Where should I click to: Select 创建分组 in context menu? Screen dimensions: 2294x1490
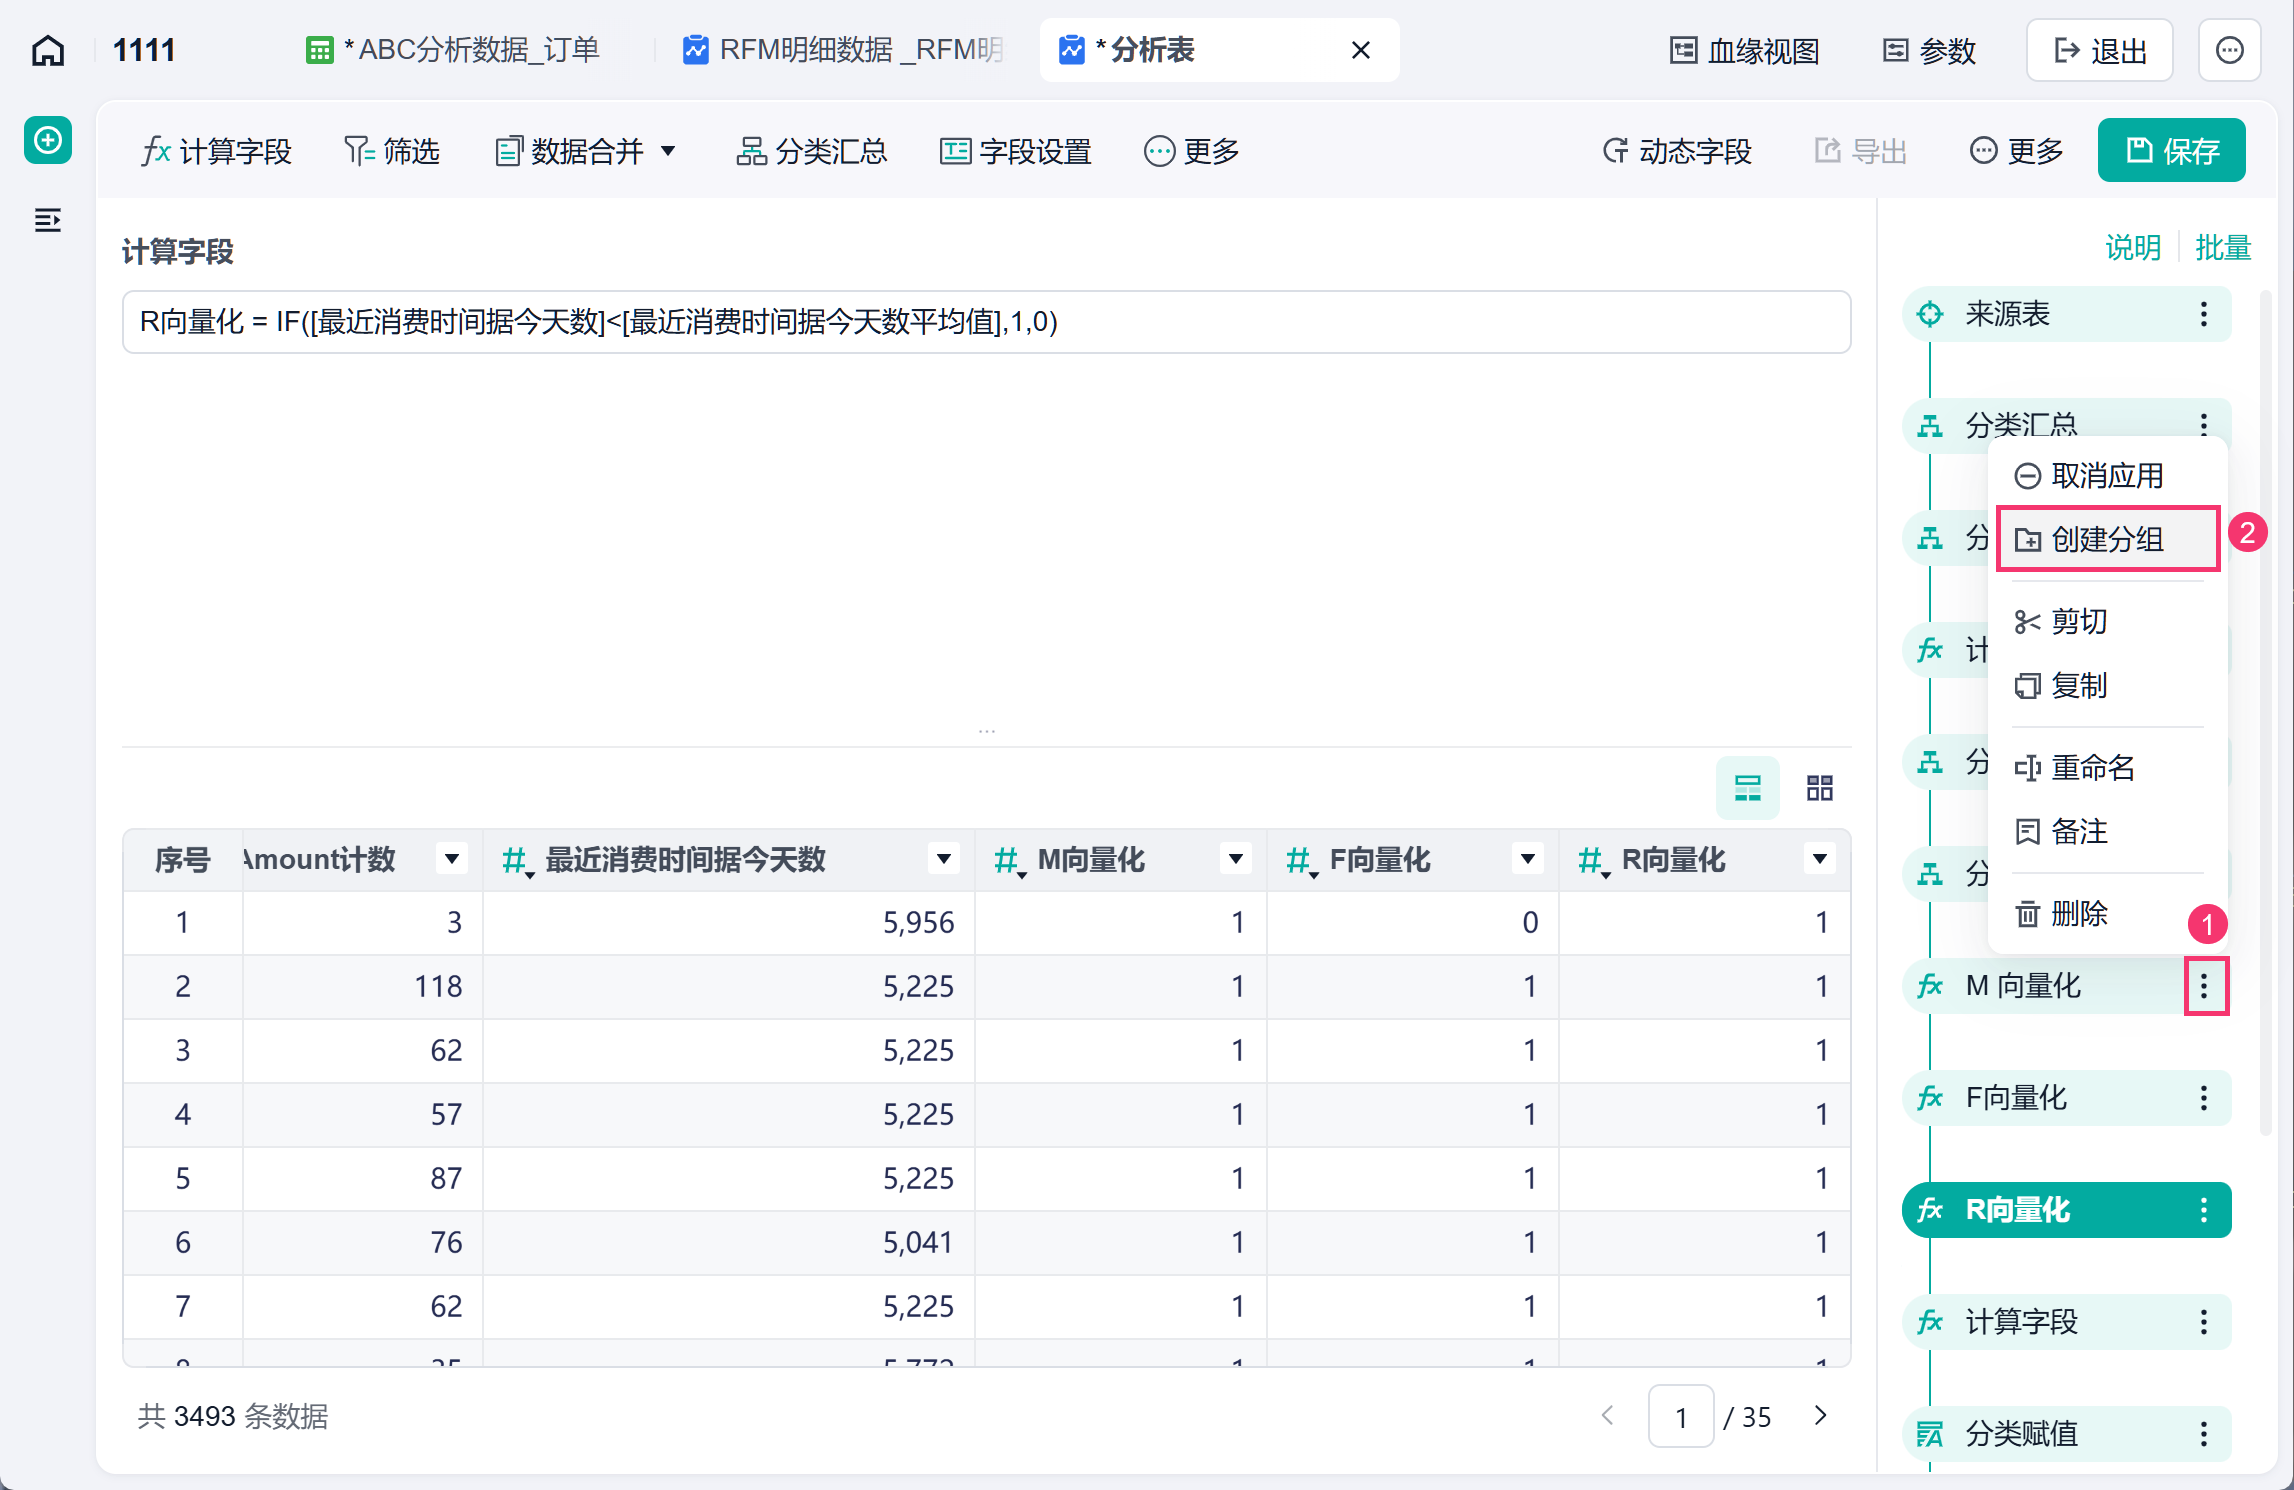coord(2108,539)
